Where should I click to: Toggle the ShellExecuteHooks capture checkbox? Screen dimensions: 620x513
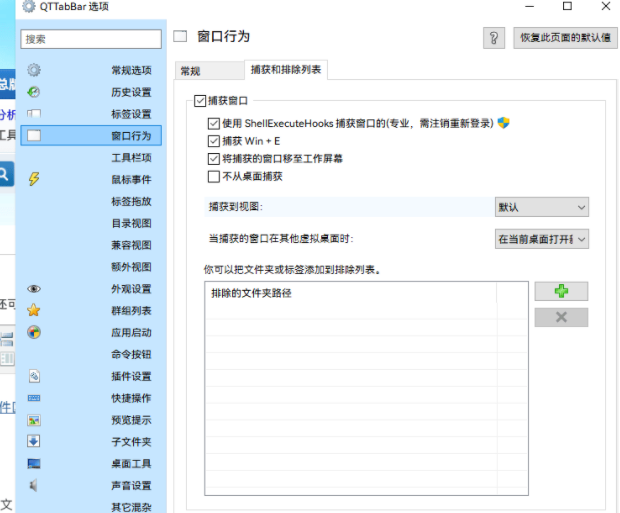(214, 123)
